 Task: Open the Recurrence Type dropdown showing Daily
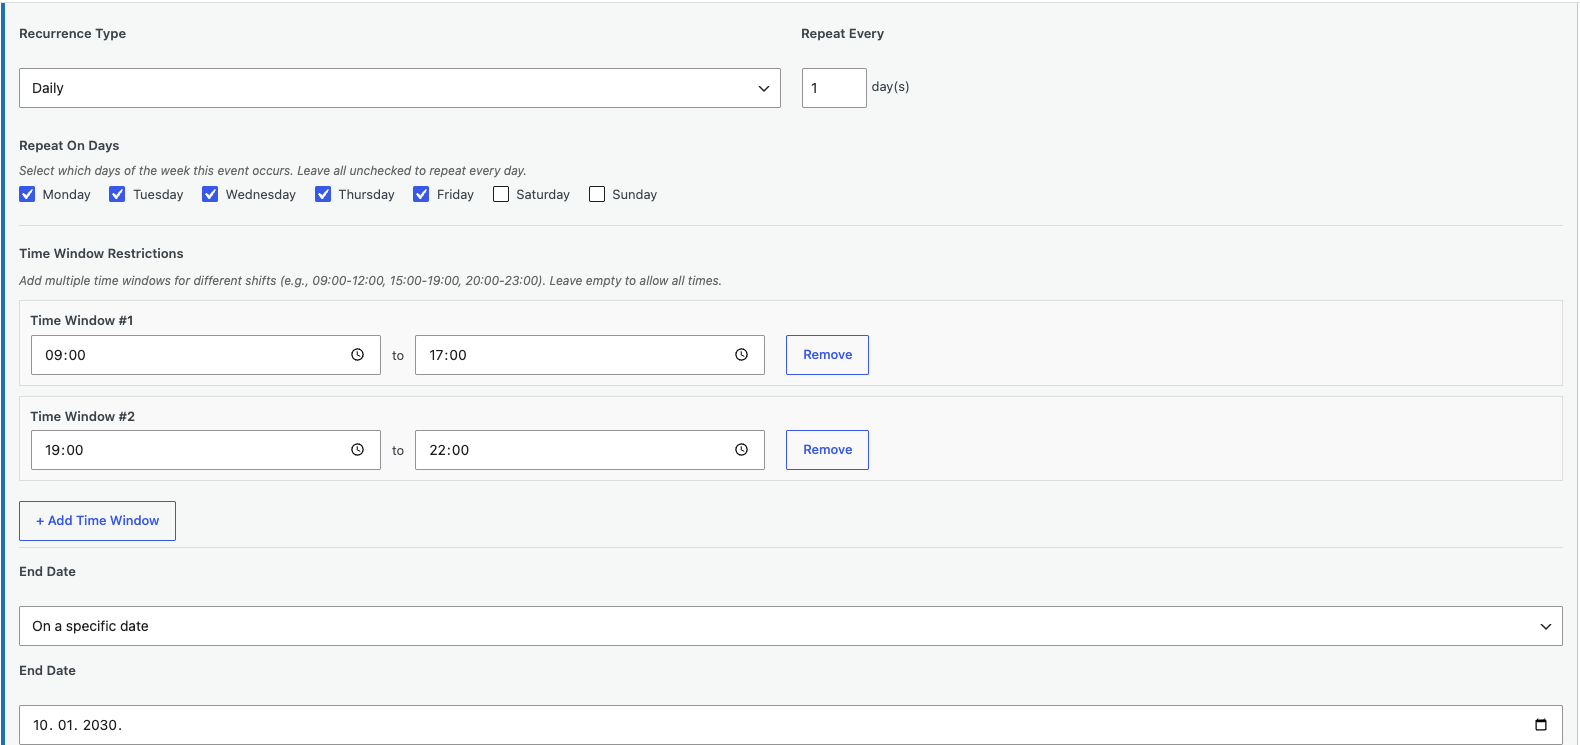(x=400, y=88)
